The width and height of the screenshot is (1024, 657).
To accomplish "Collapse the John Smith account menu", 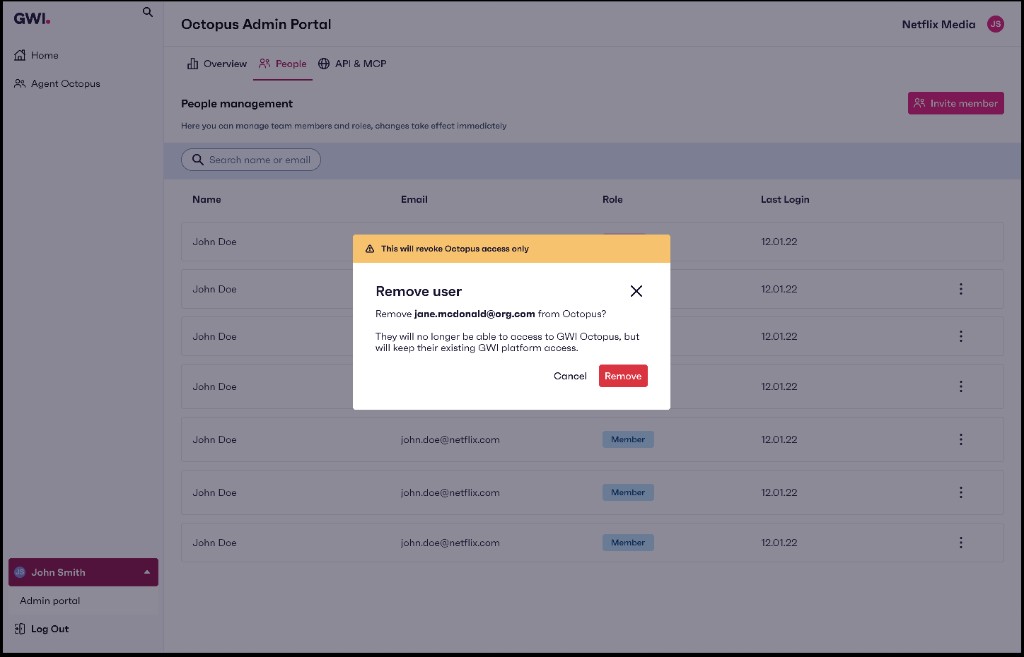I will coord(83,572).
